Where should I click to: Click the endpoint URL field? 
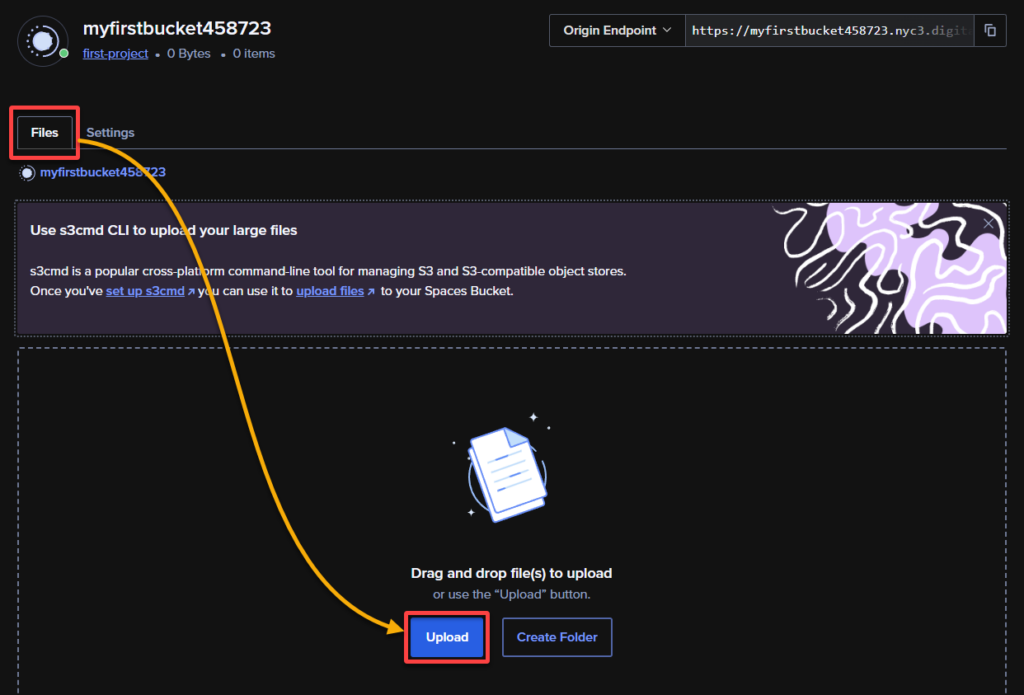coord(829,31)
